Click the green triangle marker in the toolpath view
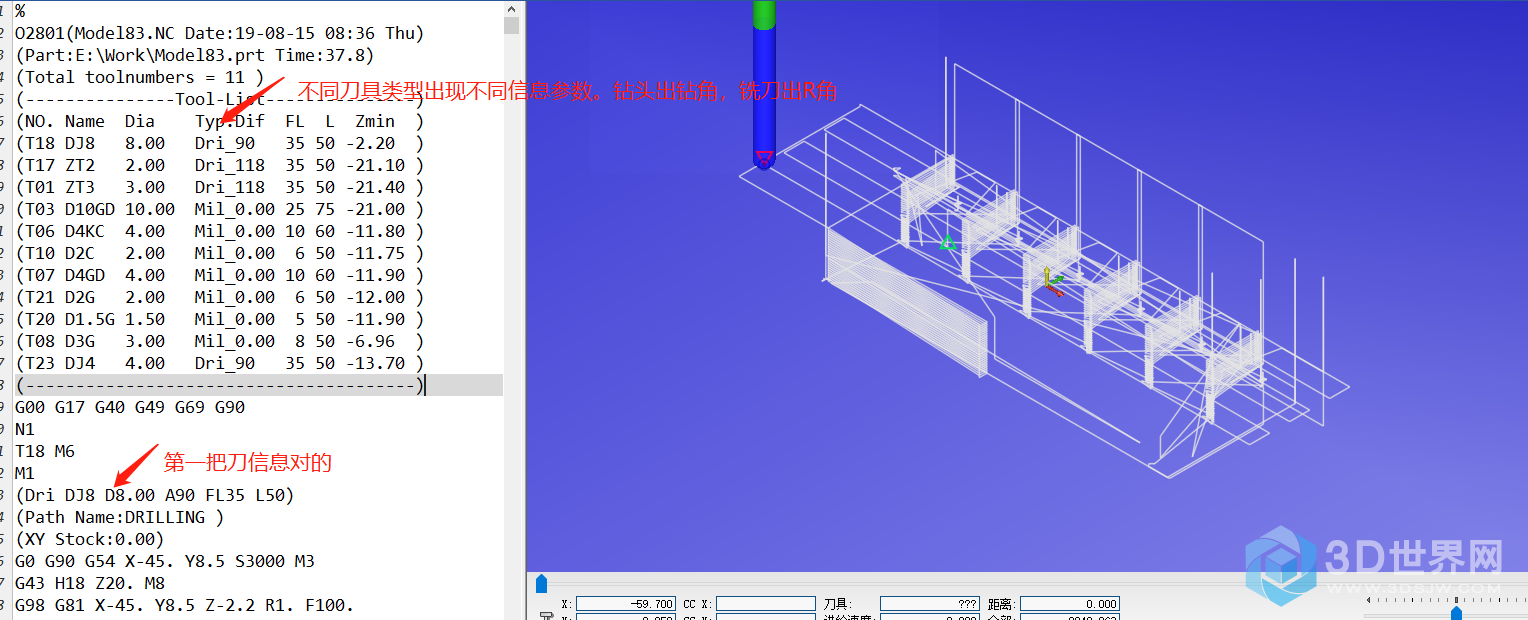 [x=948, y=242]
